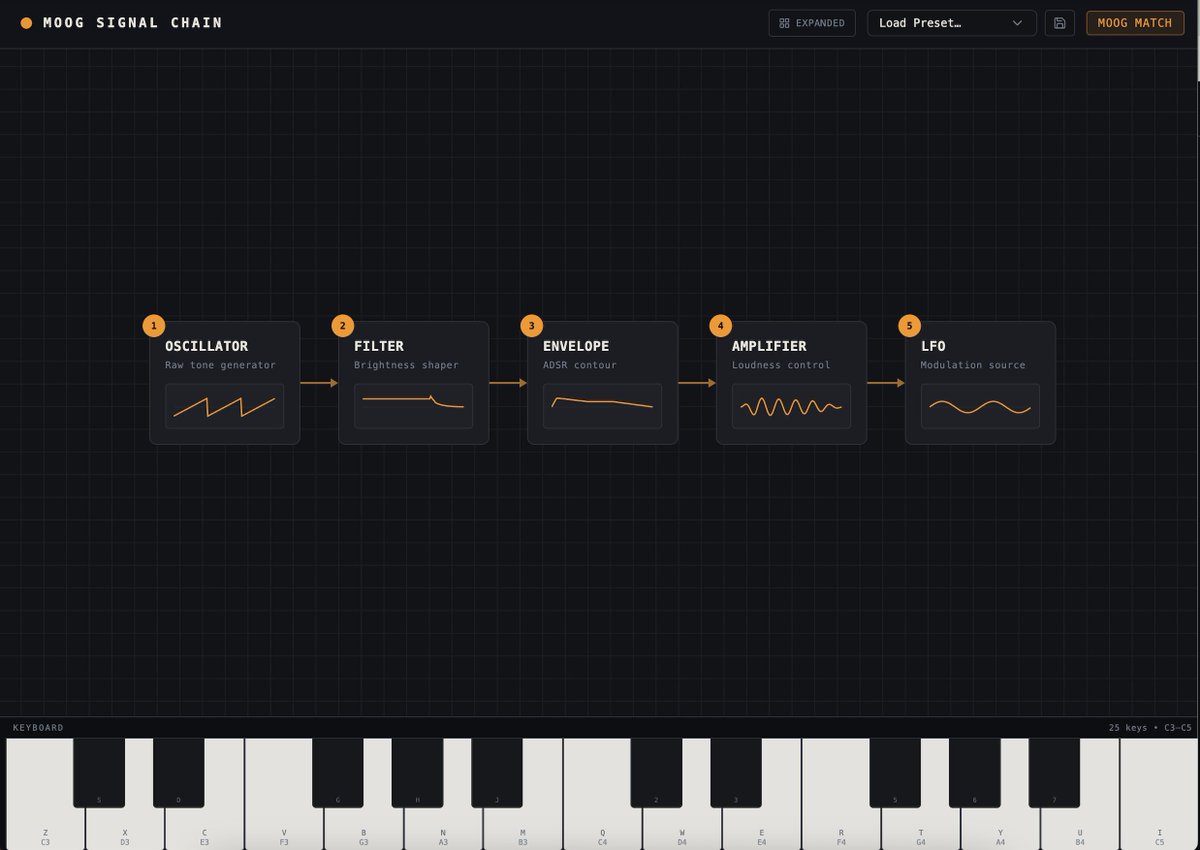Click the LFO sine wave preview

click(981, 406)
